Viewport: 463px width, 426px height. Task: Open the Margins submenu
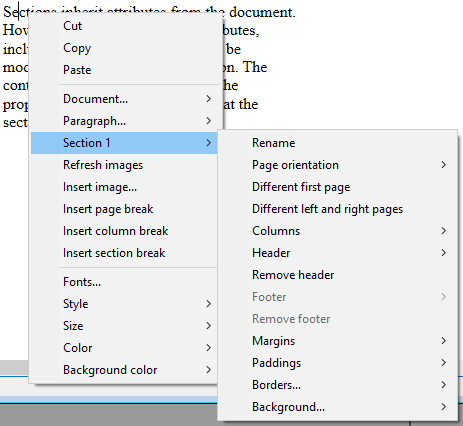point(337,341)
